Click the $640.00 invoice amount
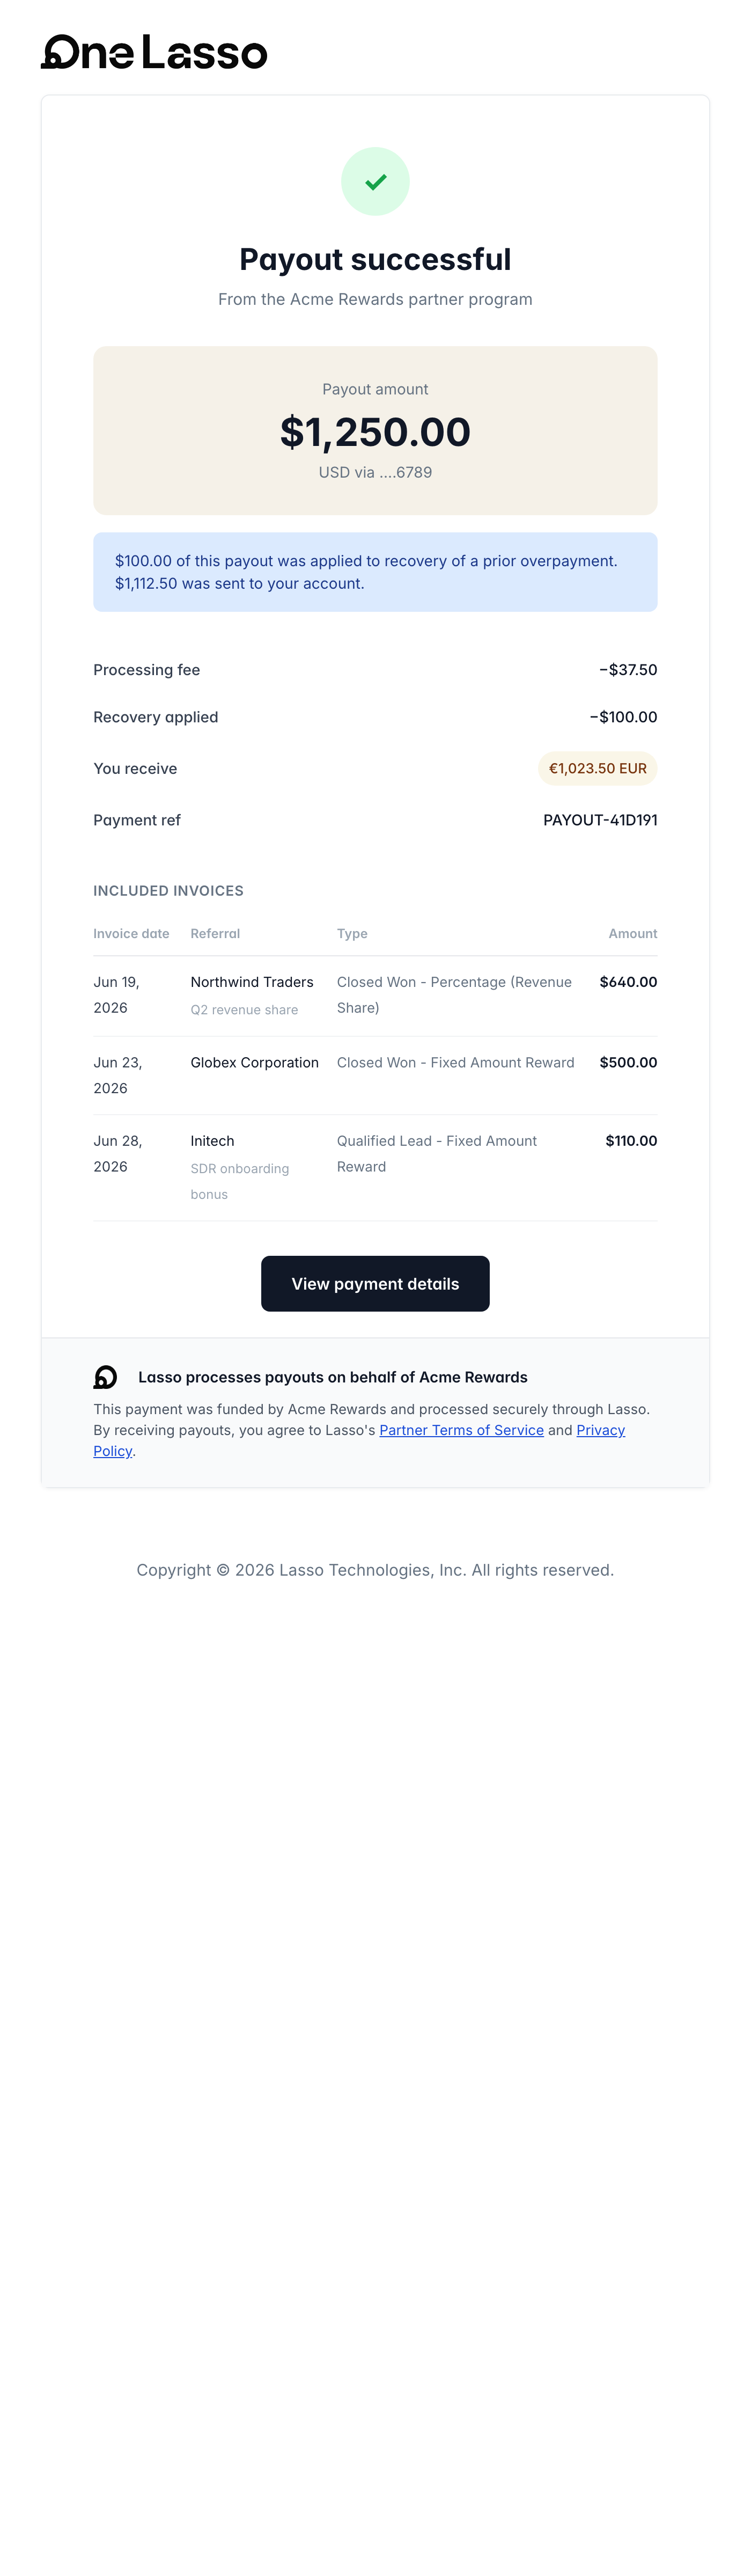 tap(628, 982)
